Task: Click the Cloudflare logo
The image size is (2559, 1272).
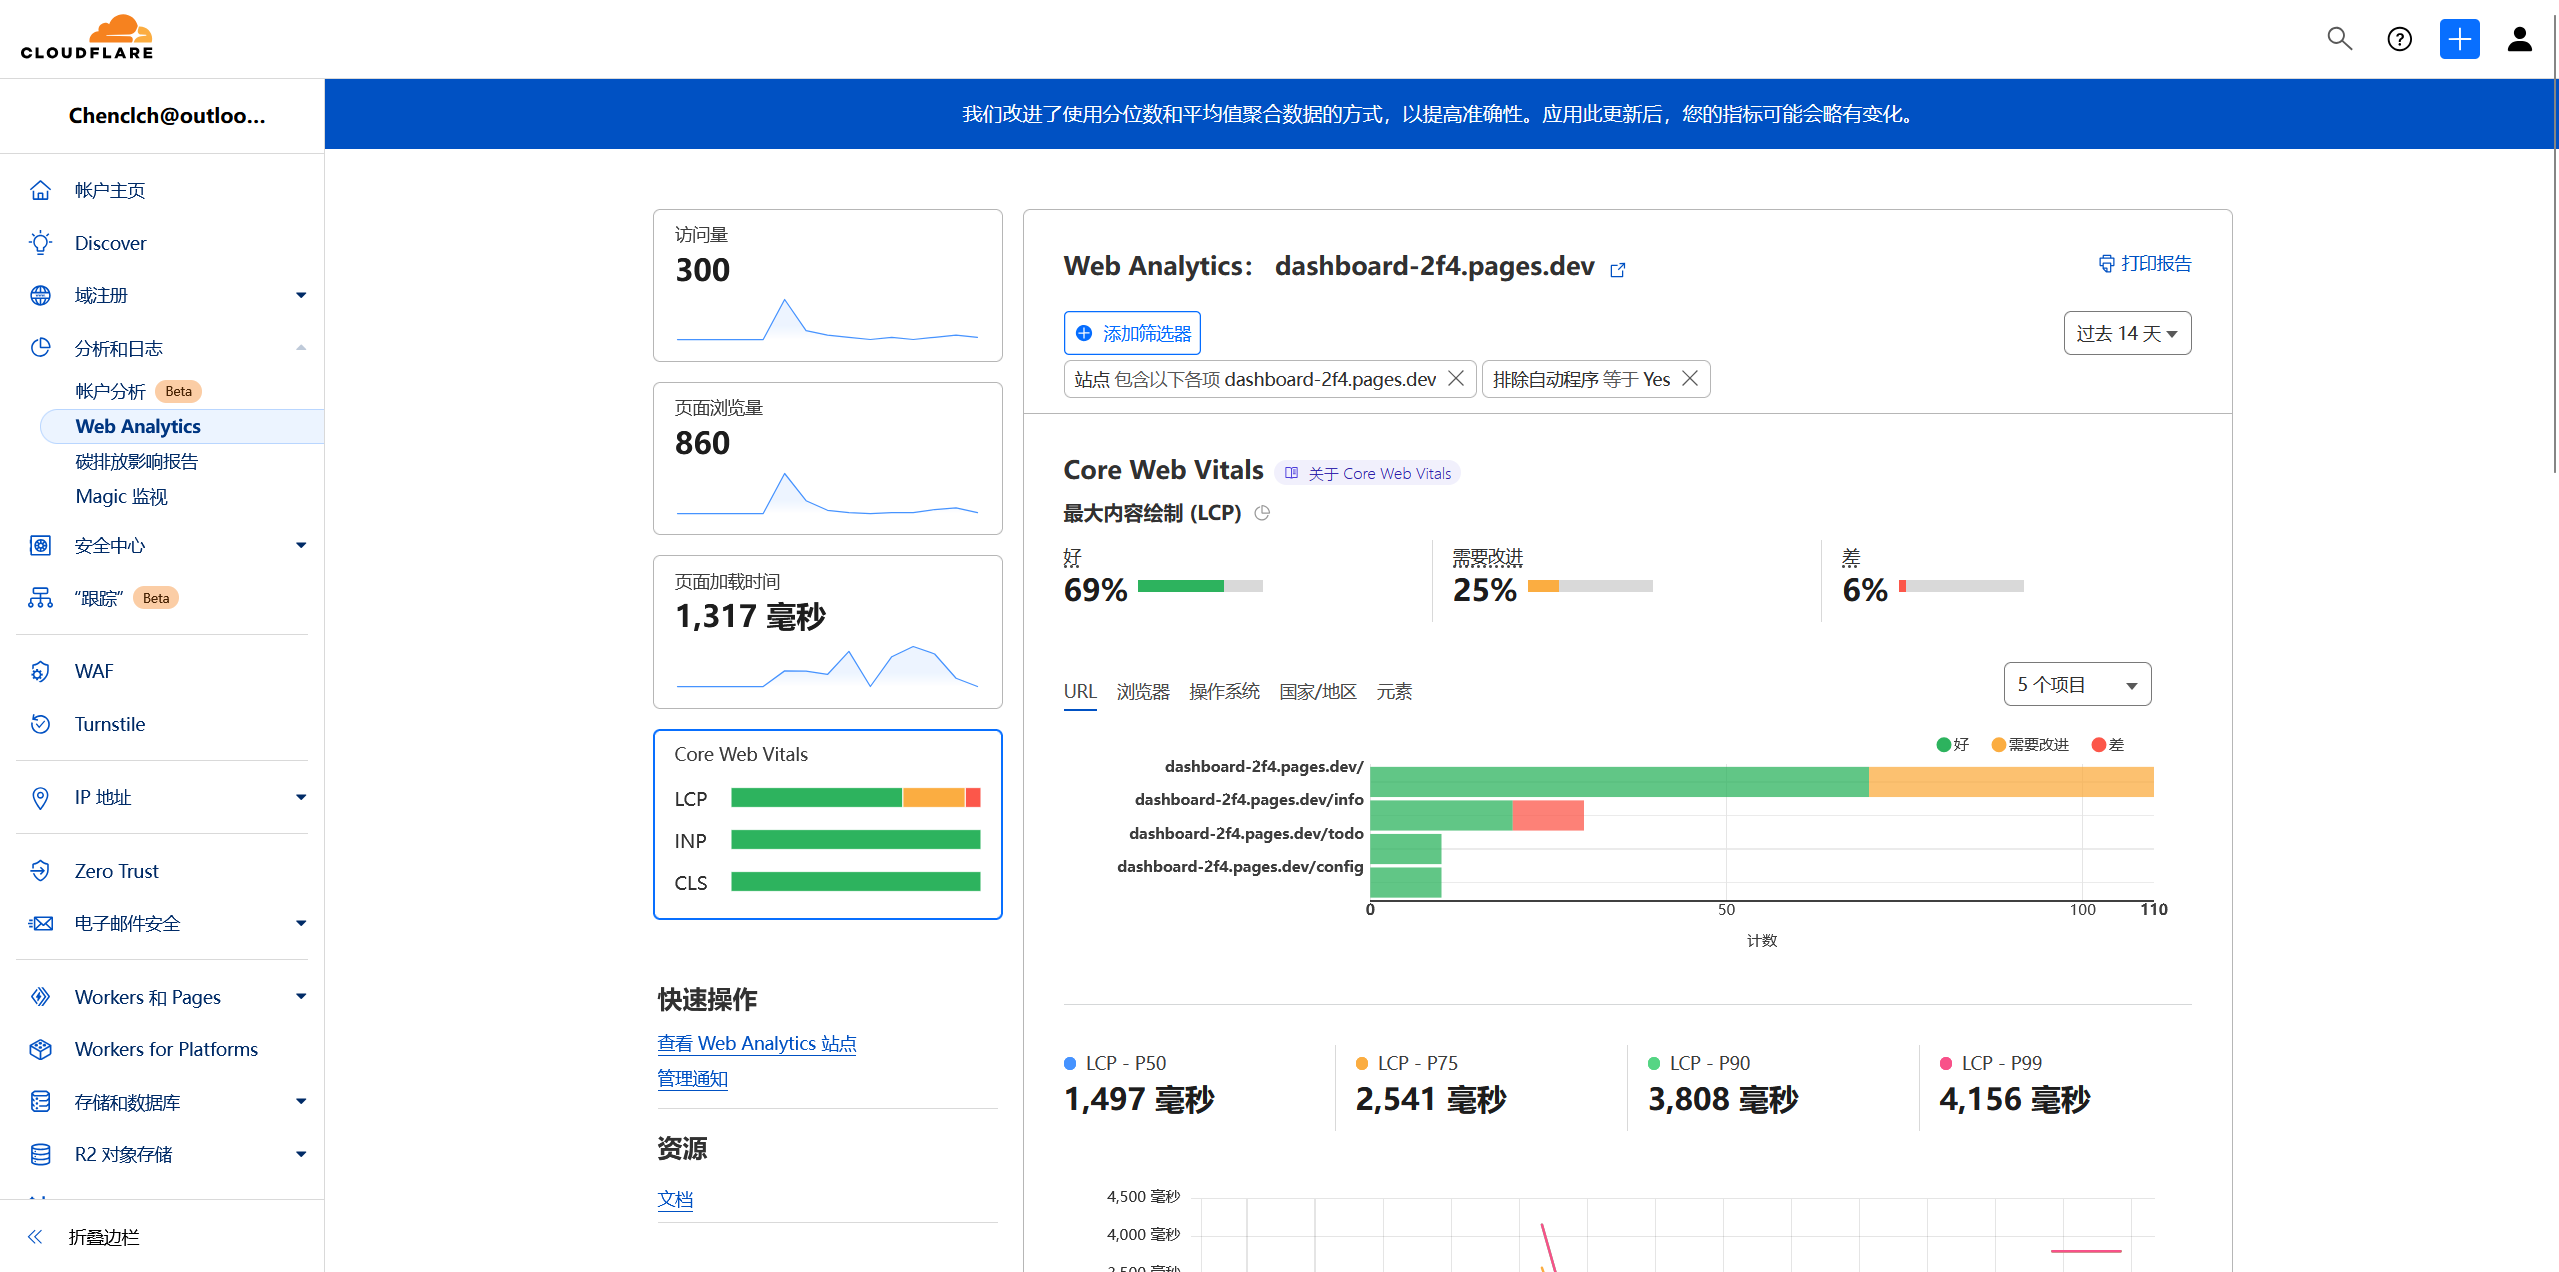Action: click(x=87, y=38)
